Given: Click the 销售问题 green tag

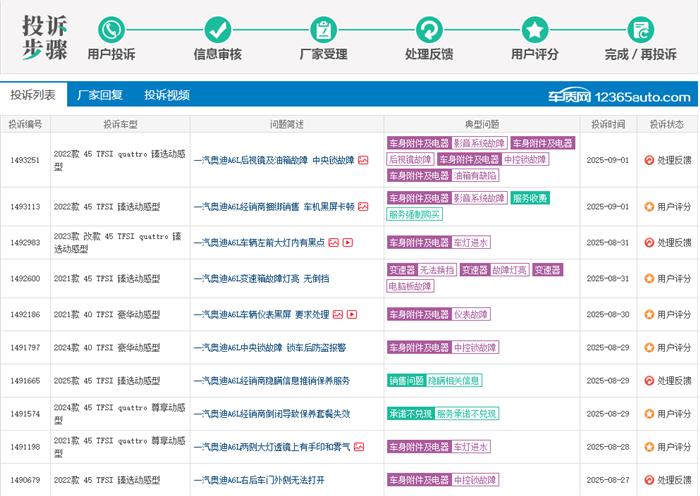Looking at the screenshot, I should (x=406, y=380).
